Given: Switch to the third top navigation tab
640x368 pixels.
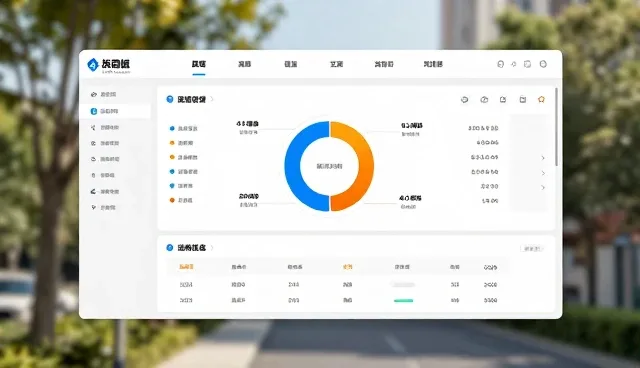Looking at the screenshot, I should pyautogui.click(x=291, y=64).
